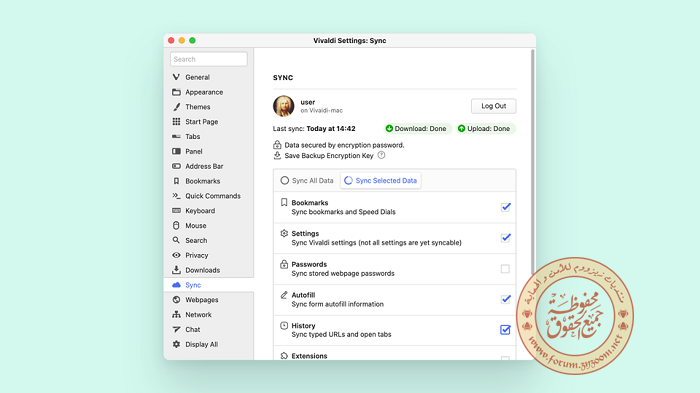Click the settings window vertical scrollbar

(532, 162)
